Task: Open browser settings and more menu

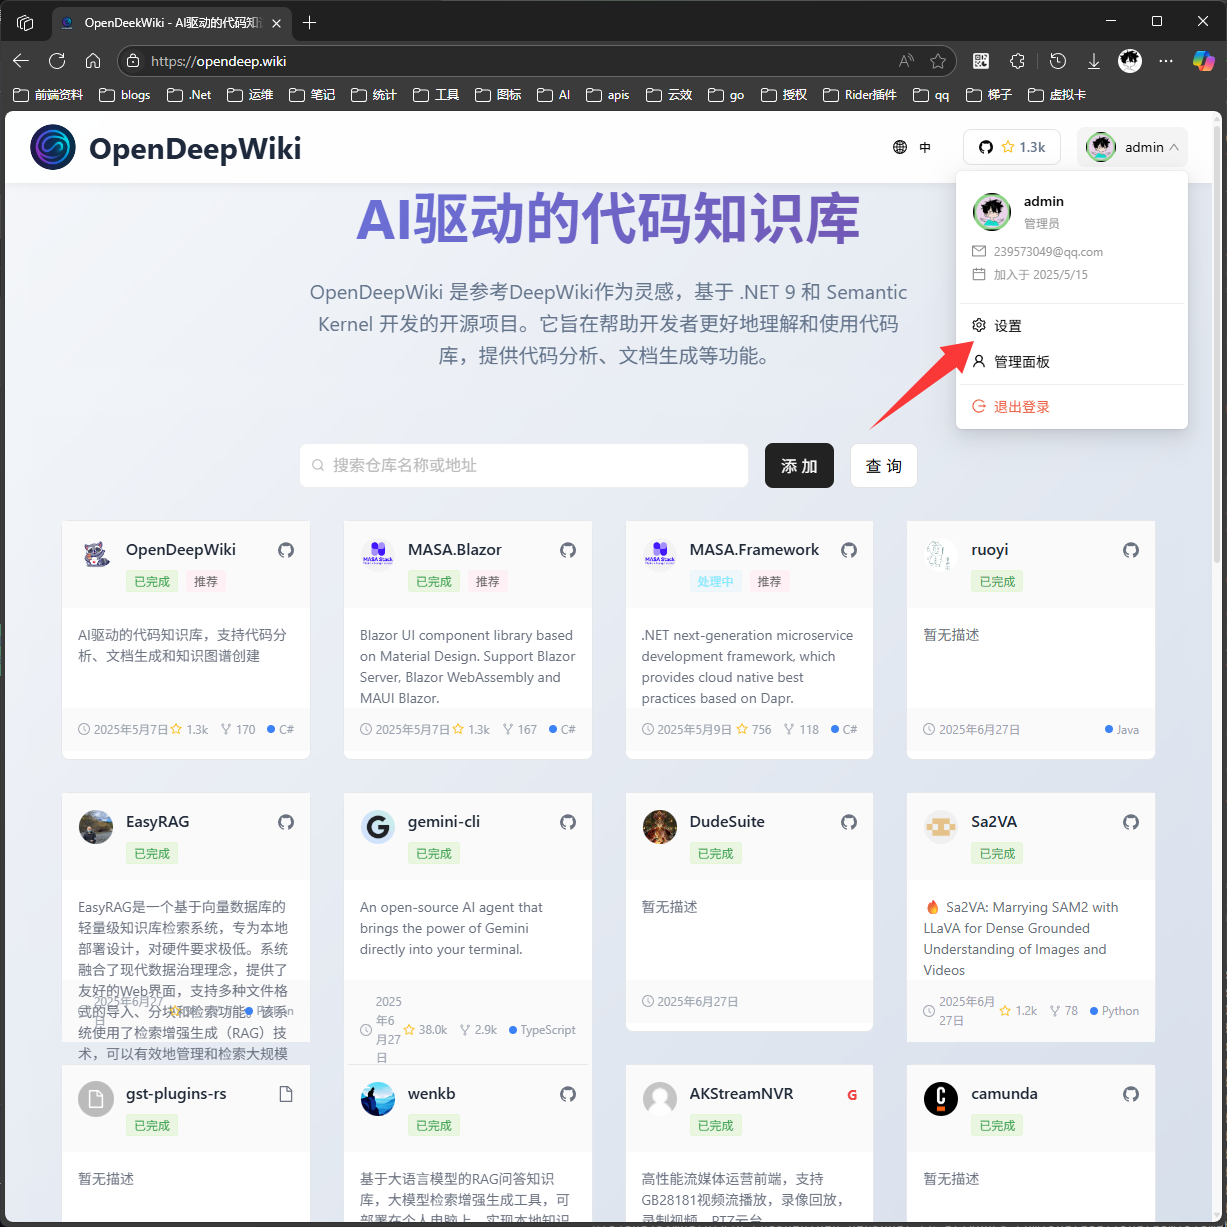Action: coord(1166,61)
